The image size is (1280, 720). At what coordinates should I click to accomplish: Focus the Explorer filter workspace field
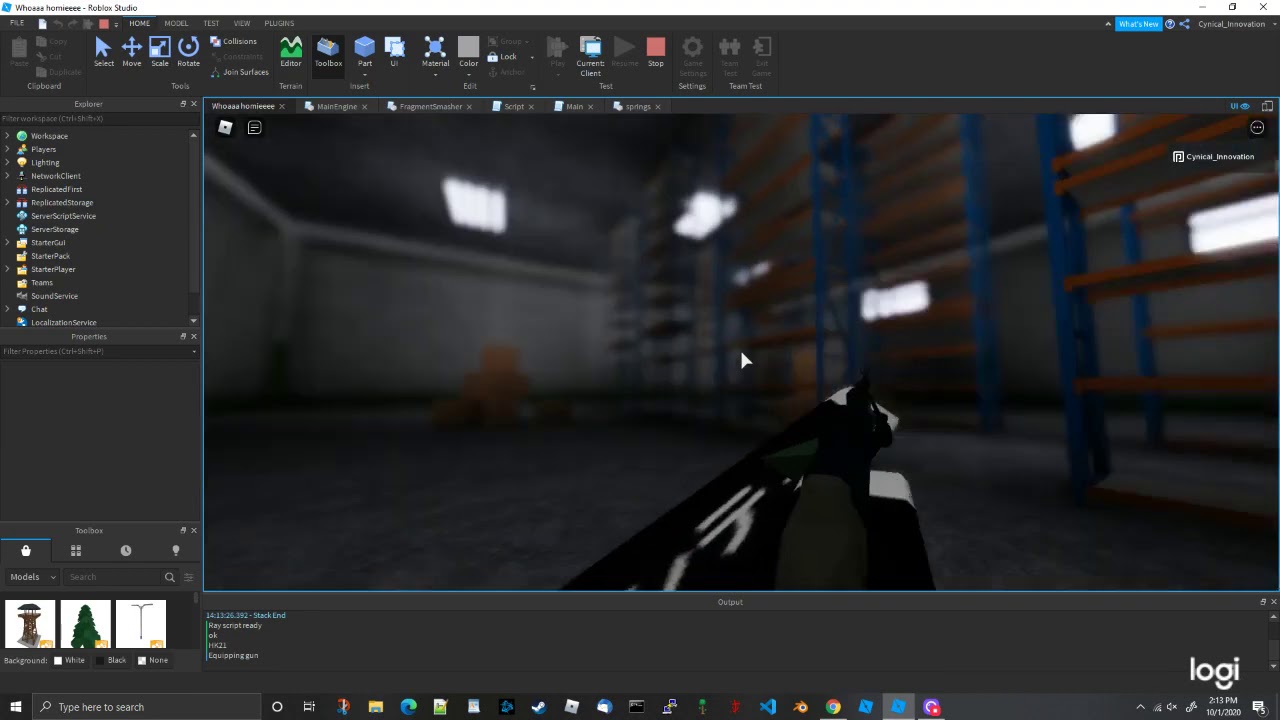(x=98, y=118)
